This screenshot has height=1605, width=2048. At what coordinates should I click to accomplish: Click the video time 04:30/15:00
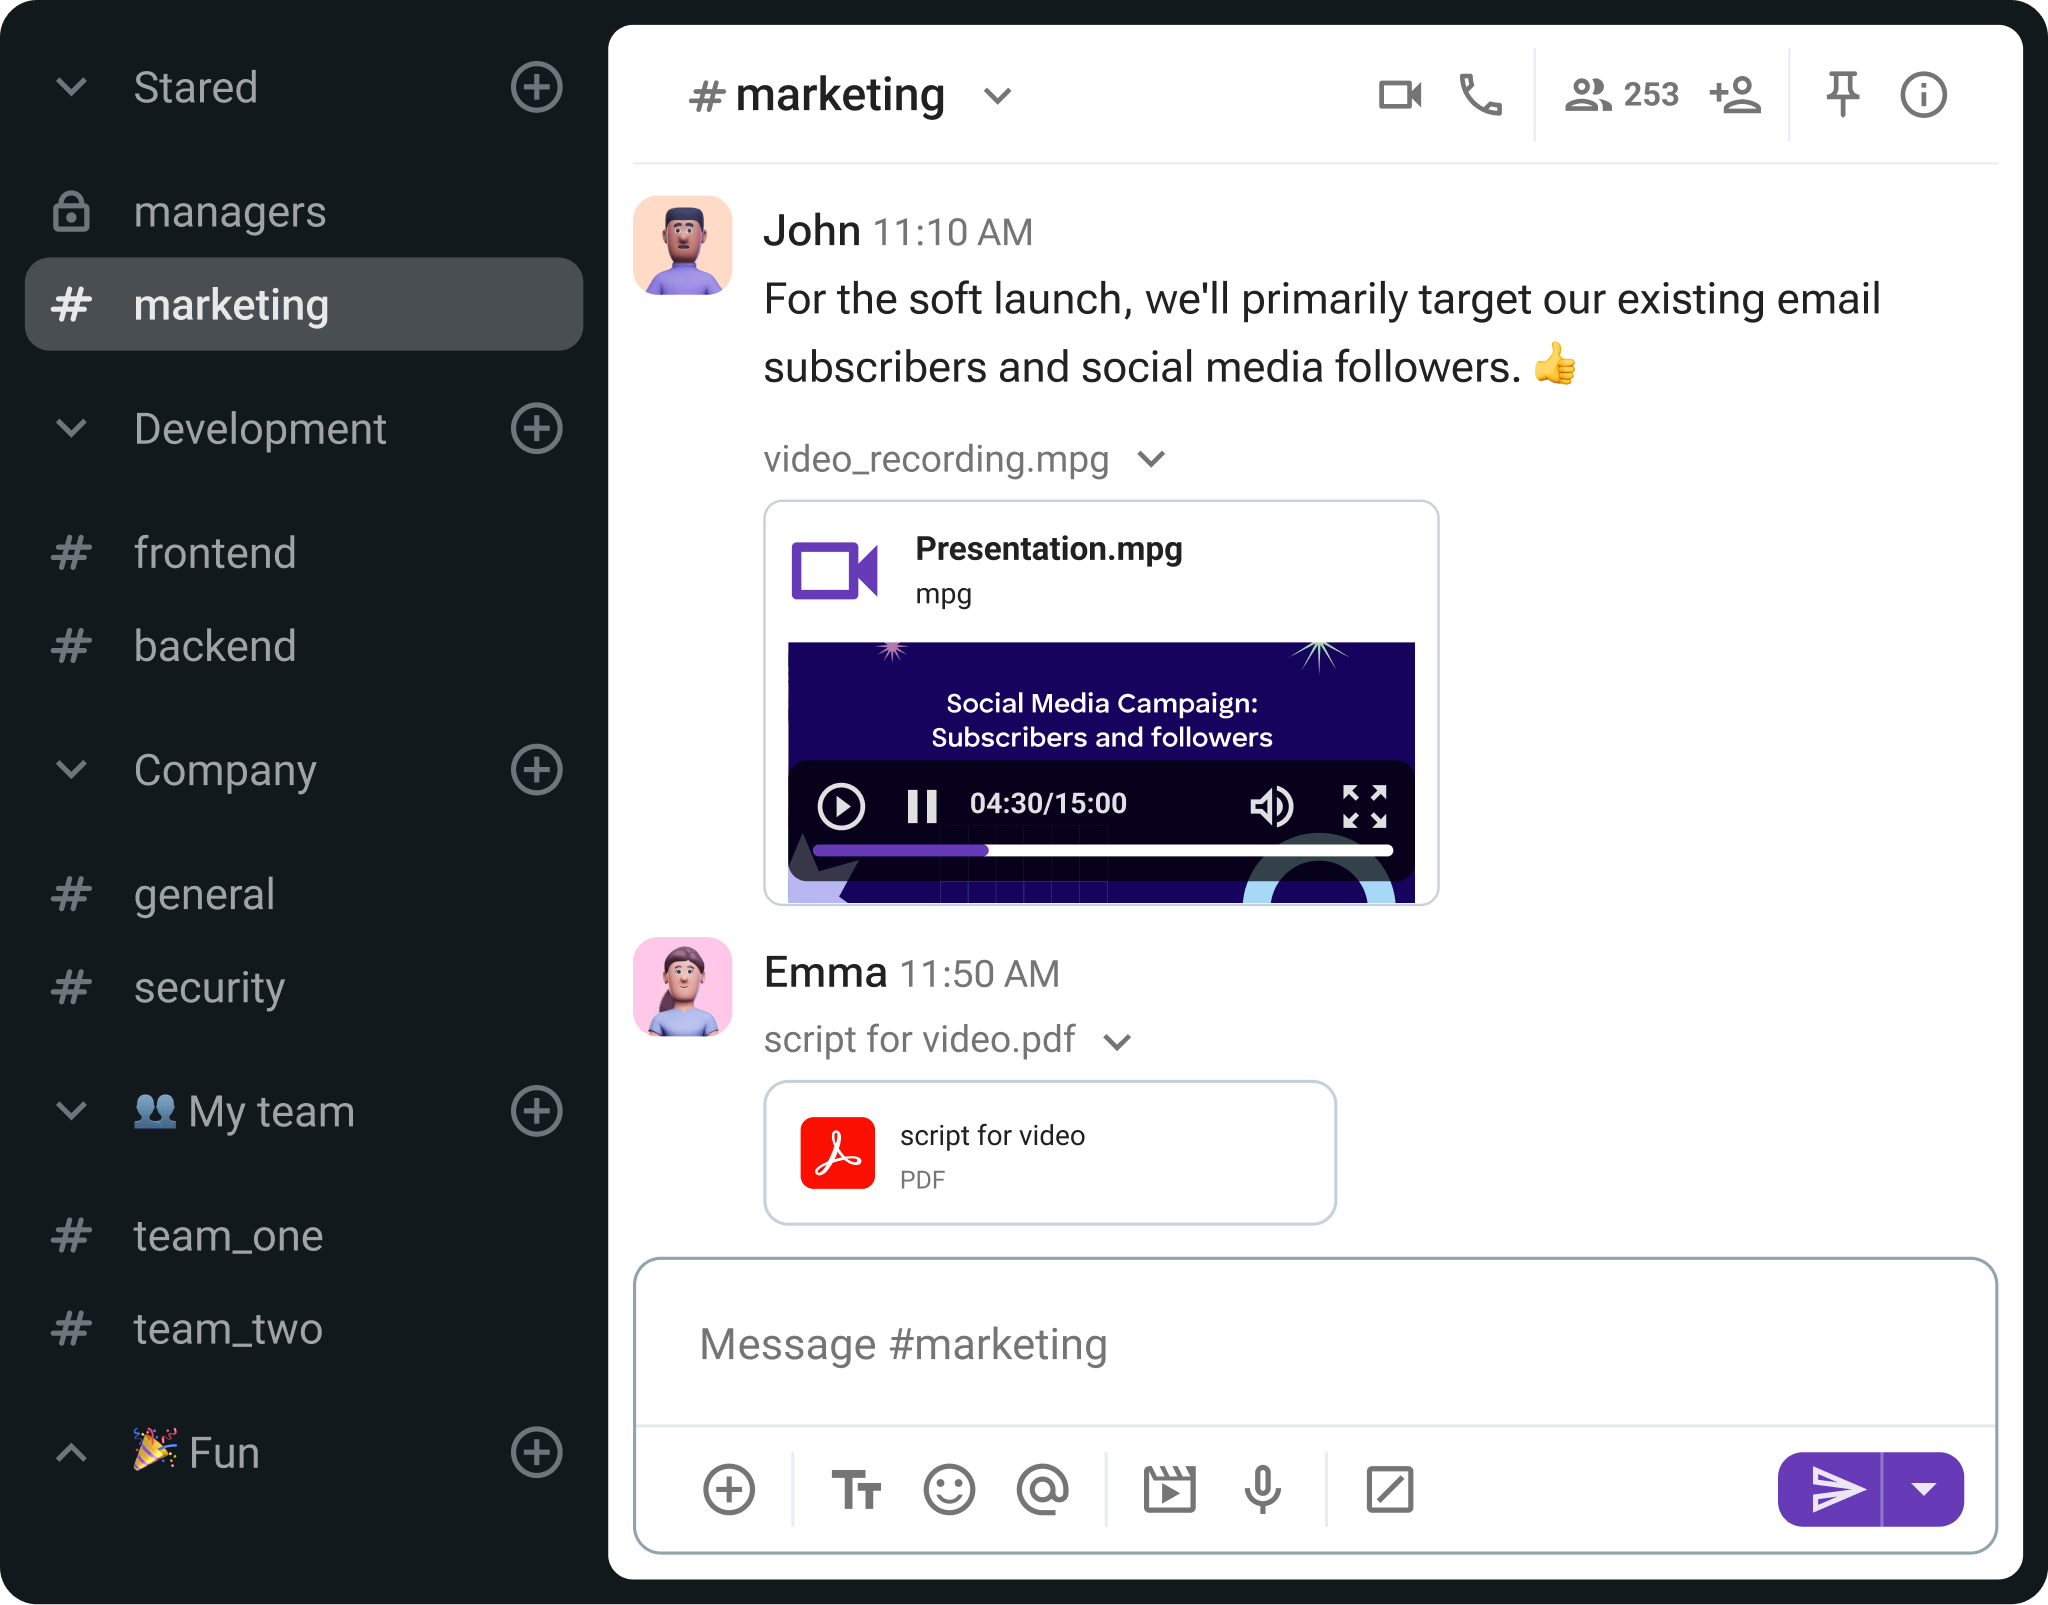click(x=1048, y=803)
